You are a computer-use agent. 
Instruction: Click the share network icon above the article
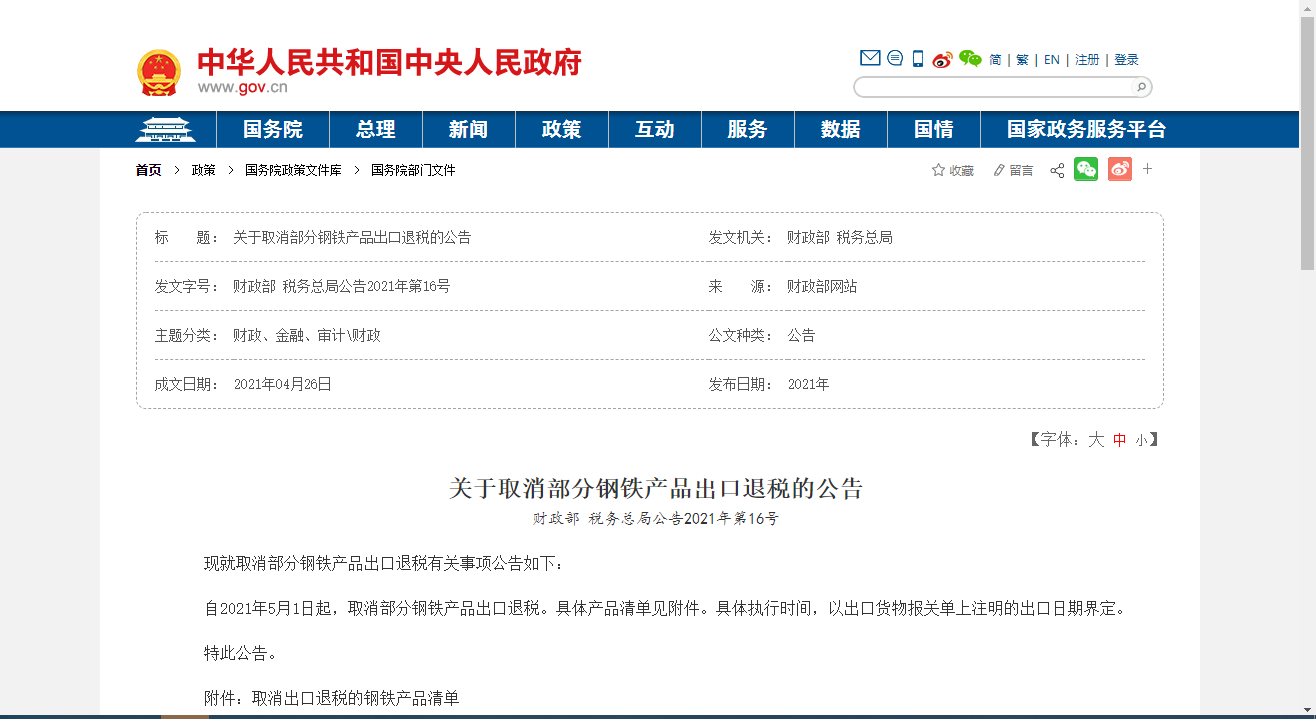coord(1057,169)
